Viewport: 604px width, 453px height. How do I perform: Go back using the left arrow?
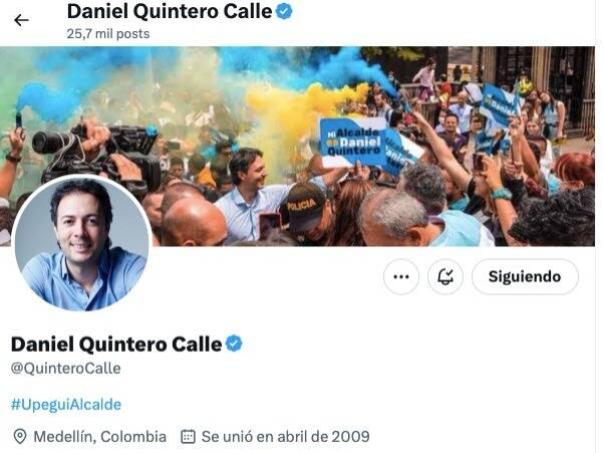(21, 20)
